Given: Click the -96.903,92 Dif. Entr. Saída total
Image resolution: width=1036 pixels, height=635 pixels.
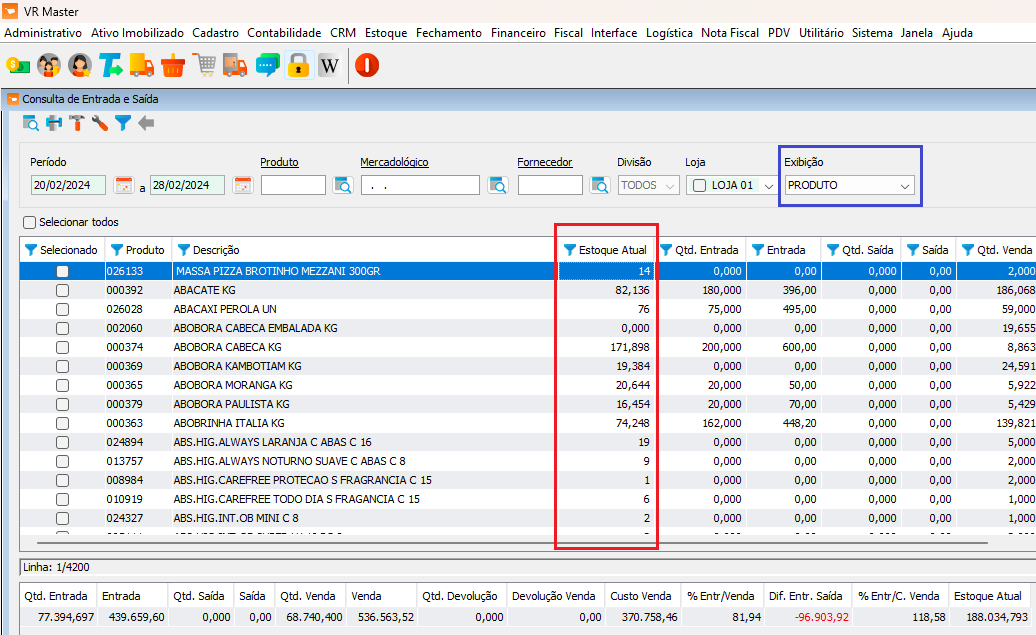Looking at the screenshot, I should [807, 616].
